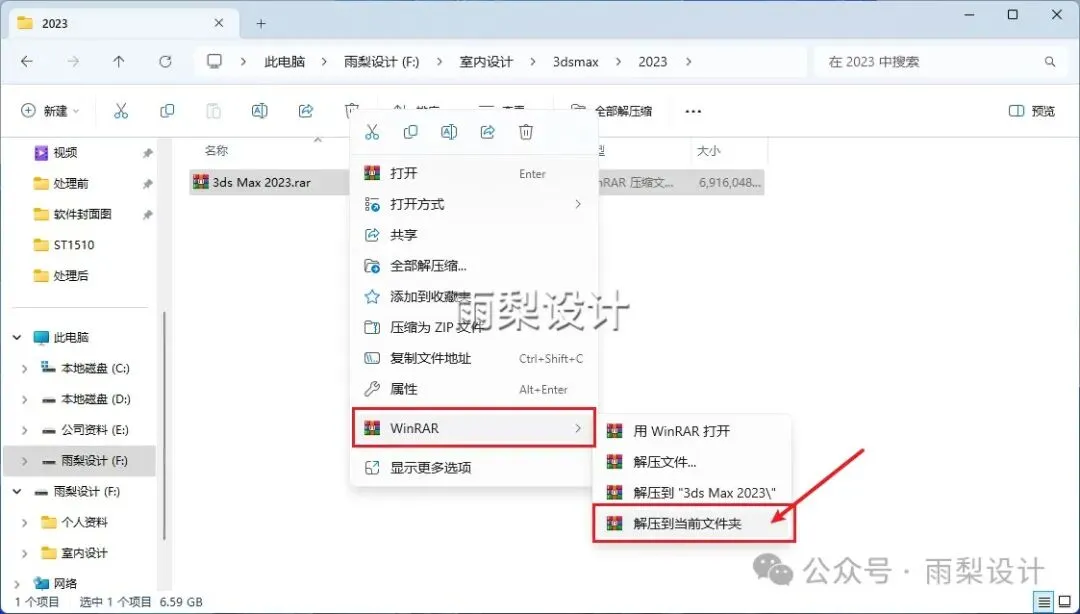Click the toolbar Share icon

pyautogui.click(x=306, y=111)
